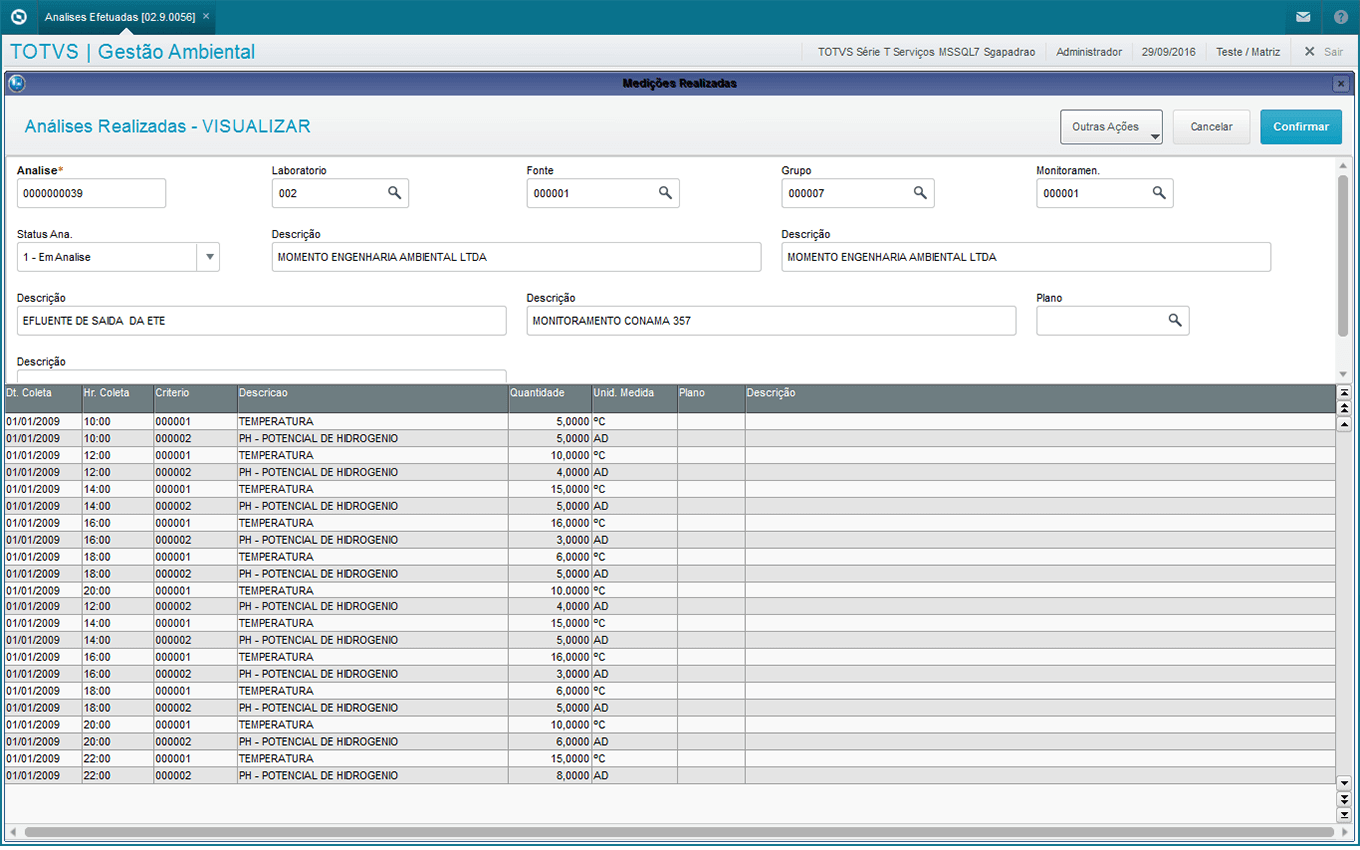Click Sair to exit the system
The width and height of the screenshot is (1360, 850).
pyautogui.click(x=1323, y=52)
